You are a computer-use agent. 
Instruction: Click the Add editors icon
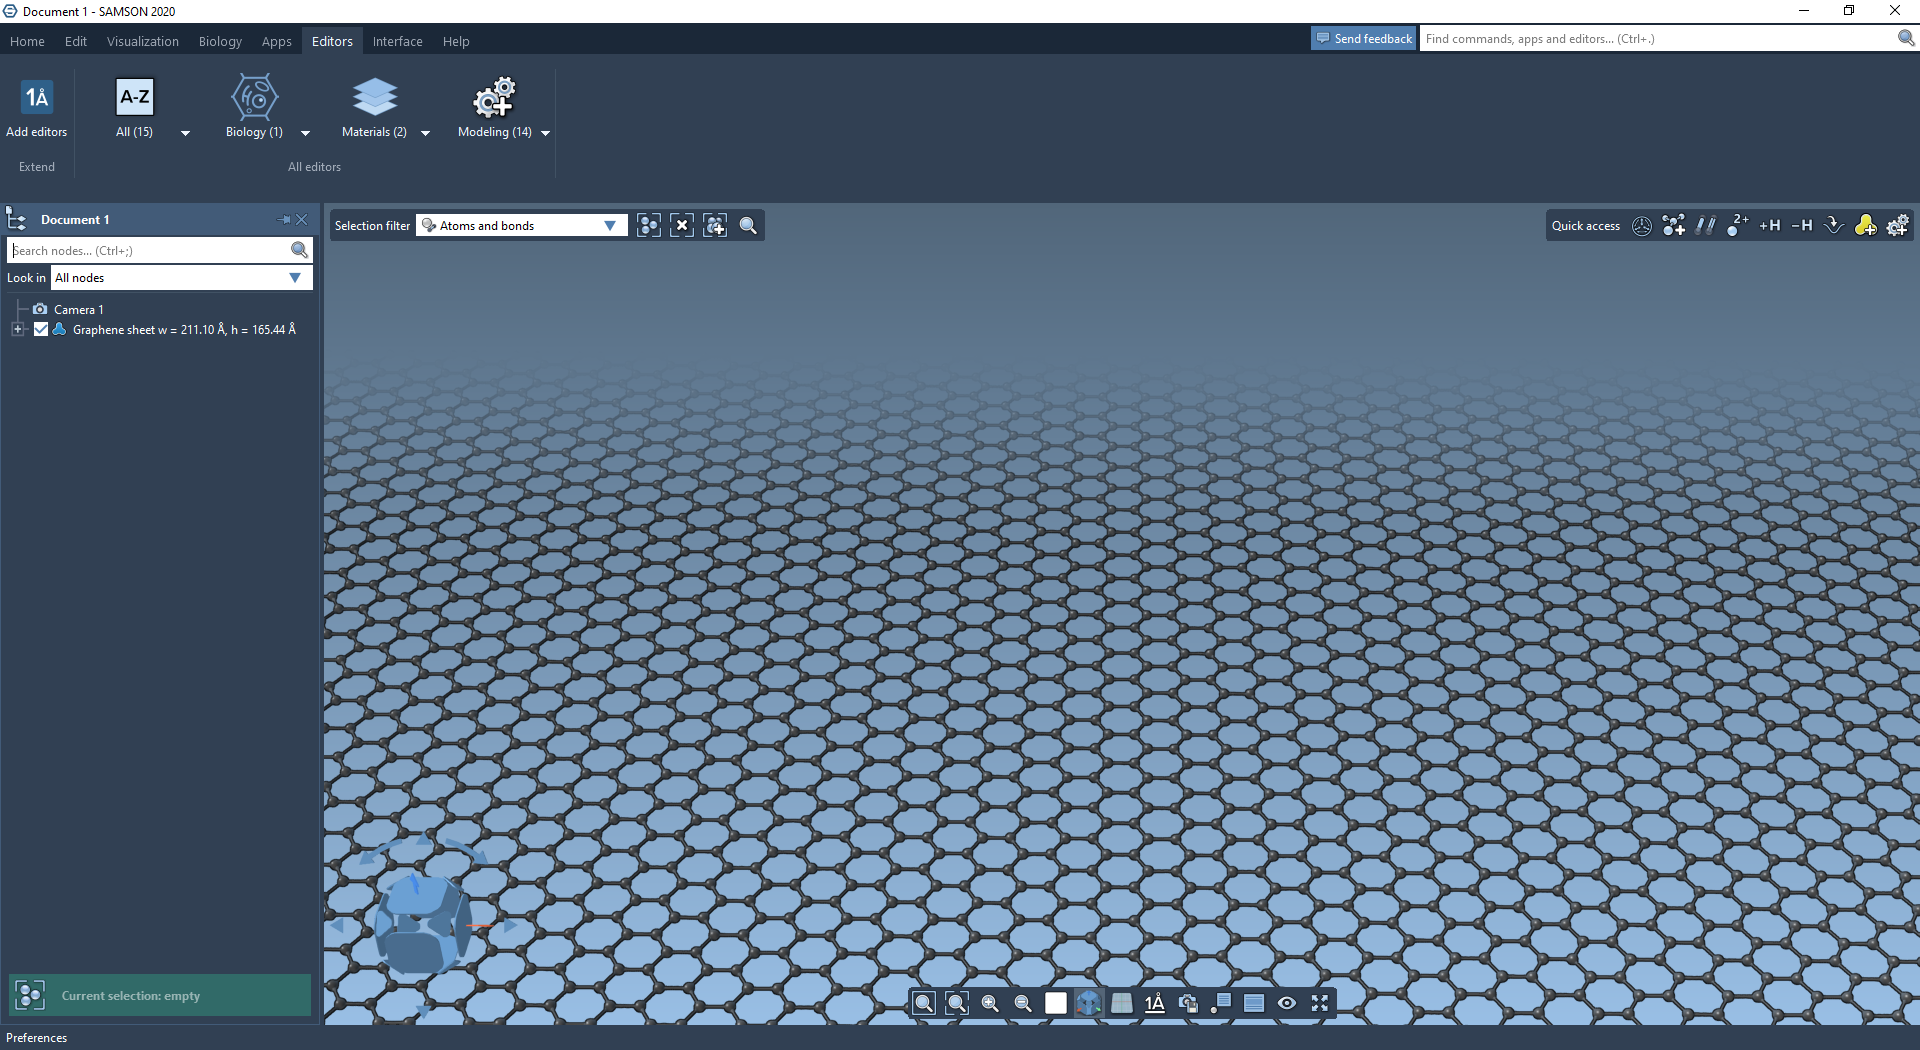pos(37,98)
